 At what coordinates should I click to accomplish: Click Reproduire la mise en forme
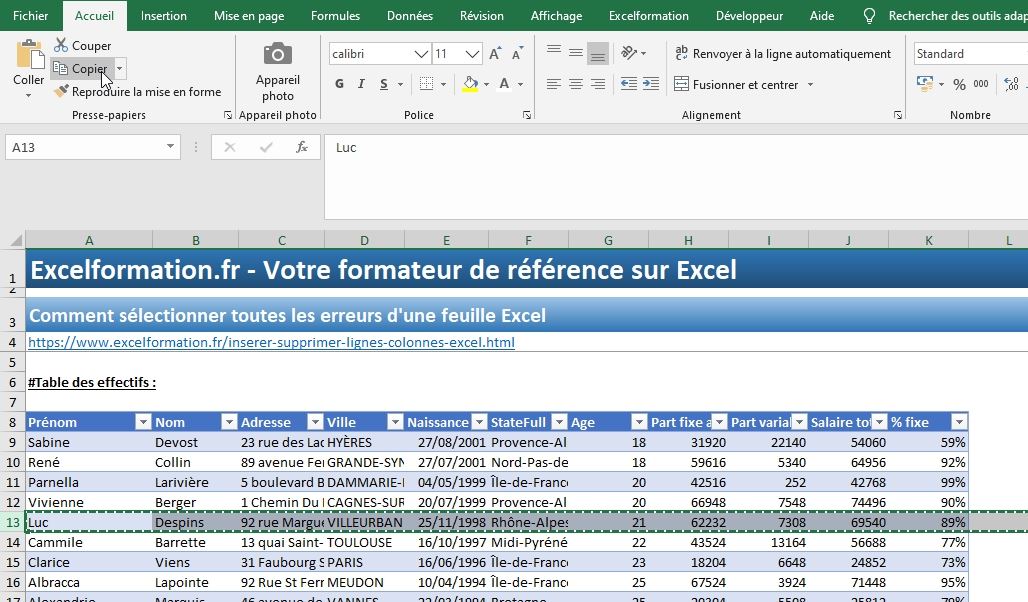point(138,92)
